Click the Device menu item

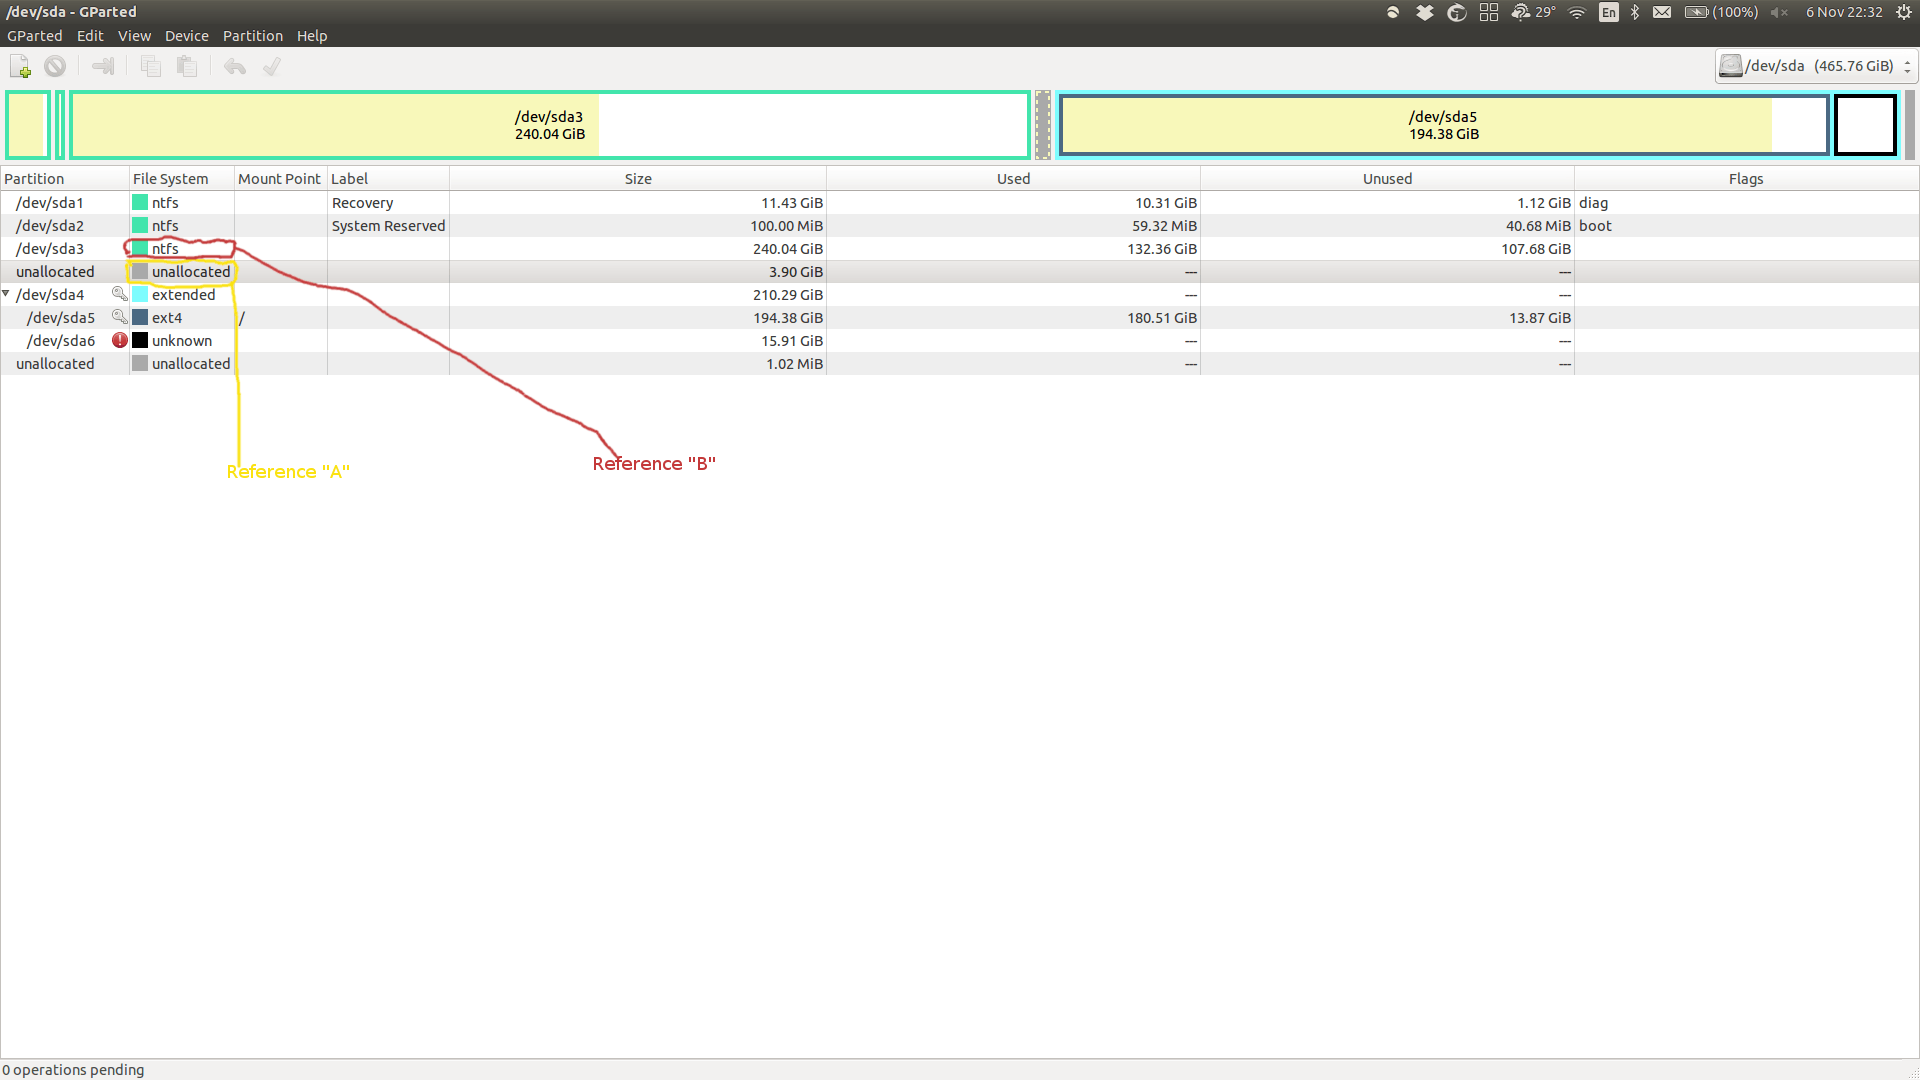pos(185,36)
